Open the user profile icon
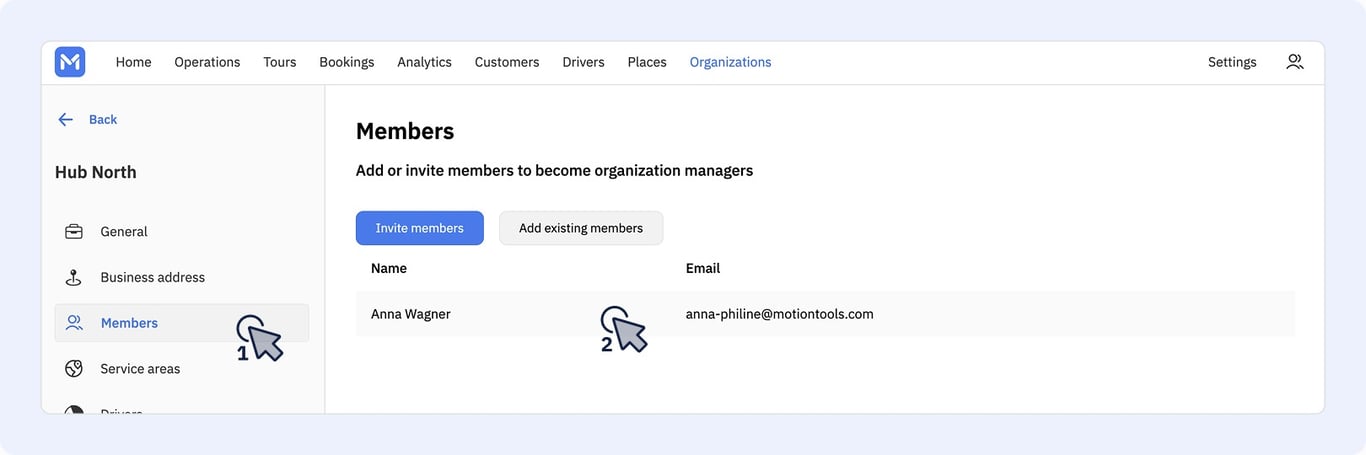The width and height of the screenshot is (1366, 455). click(x=1295, y=62)
